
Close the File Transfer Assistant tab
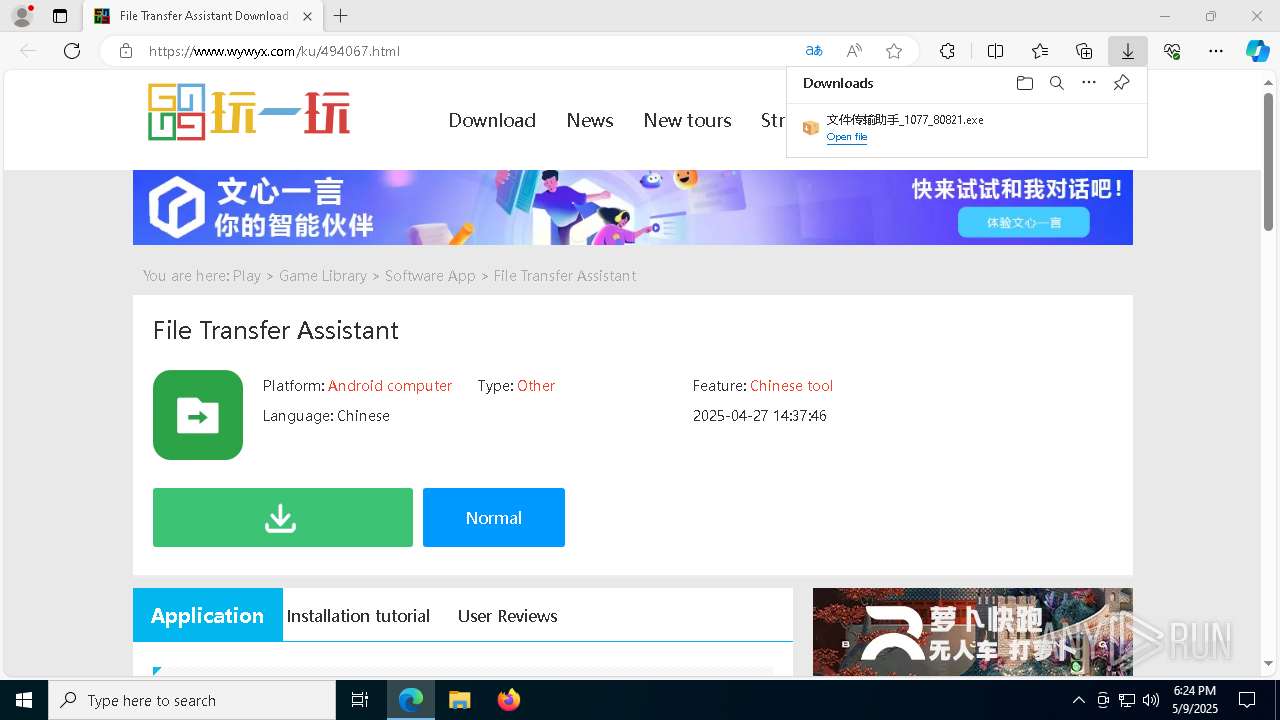(x=307, y=16)
